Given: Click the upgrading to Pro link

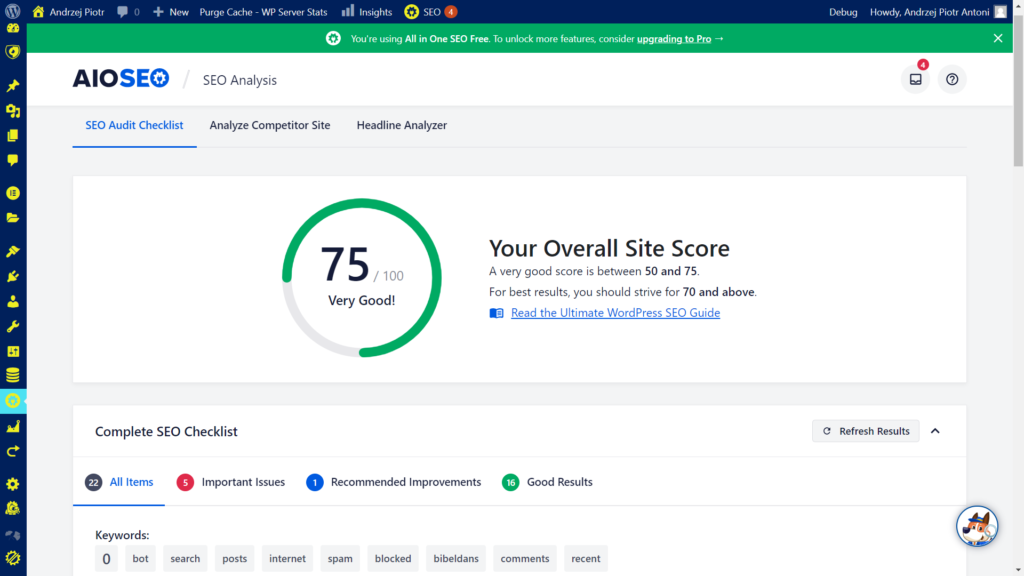Looking at the screenshot, I should pyautogui.click(x=674, y=39).
